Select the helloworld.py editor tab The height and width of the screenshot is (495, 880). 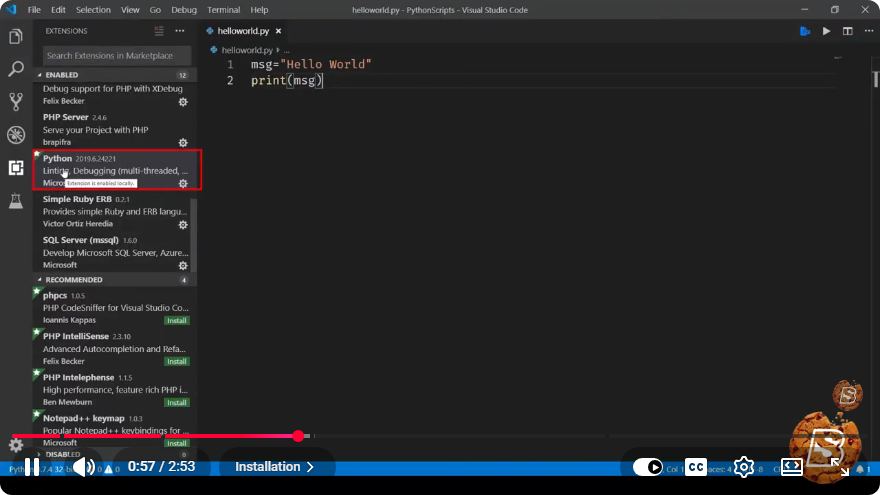(243, 31)
